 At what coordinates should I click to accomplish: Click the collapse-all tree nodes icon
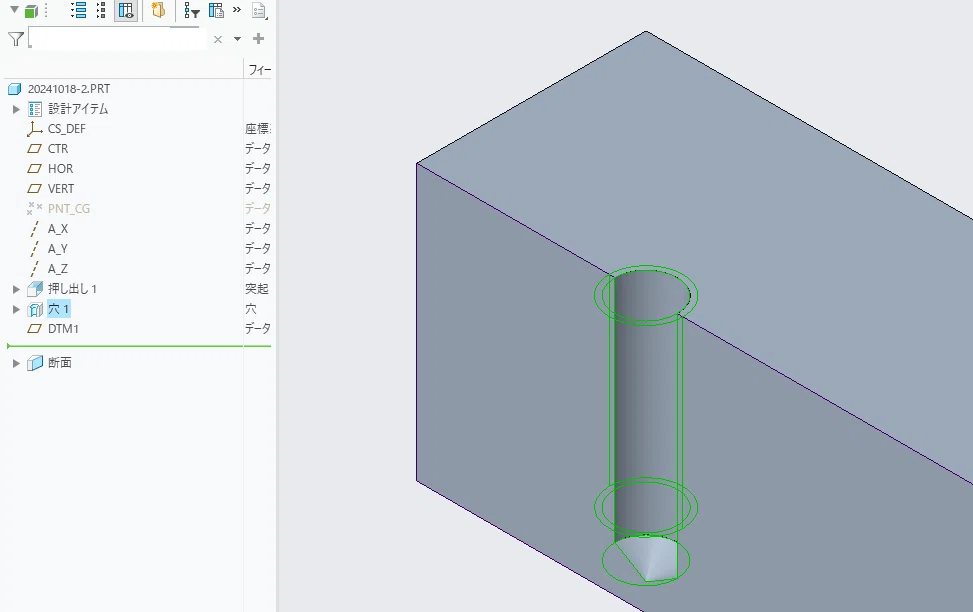click(101, 10)
